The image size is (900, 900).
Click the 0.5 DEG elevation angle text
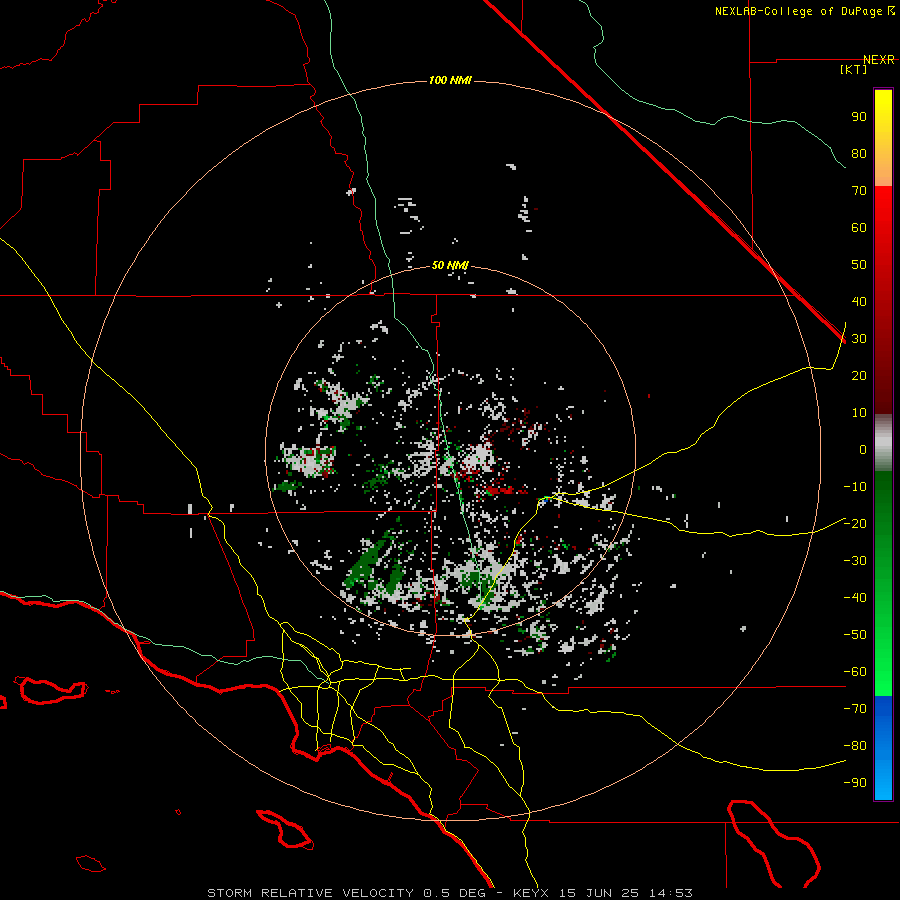pyautogui.click(x=455, y=893)
